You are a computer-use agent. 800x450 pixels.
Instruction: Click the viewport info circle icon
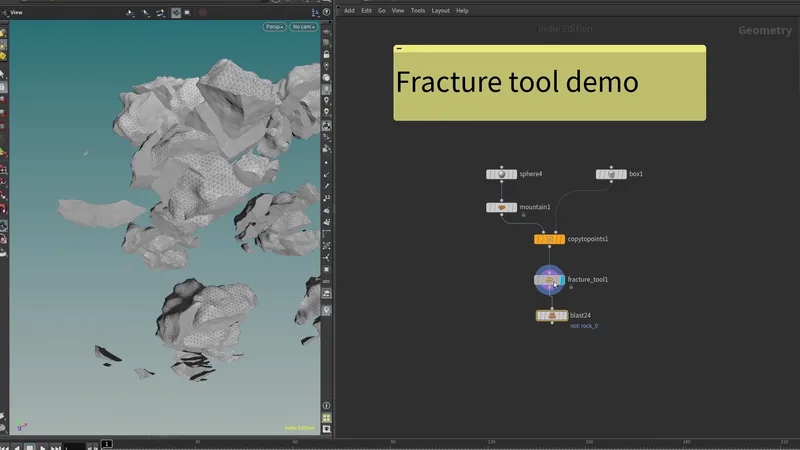pos(327,406)
